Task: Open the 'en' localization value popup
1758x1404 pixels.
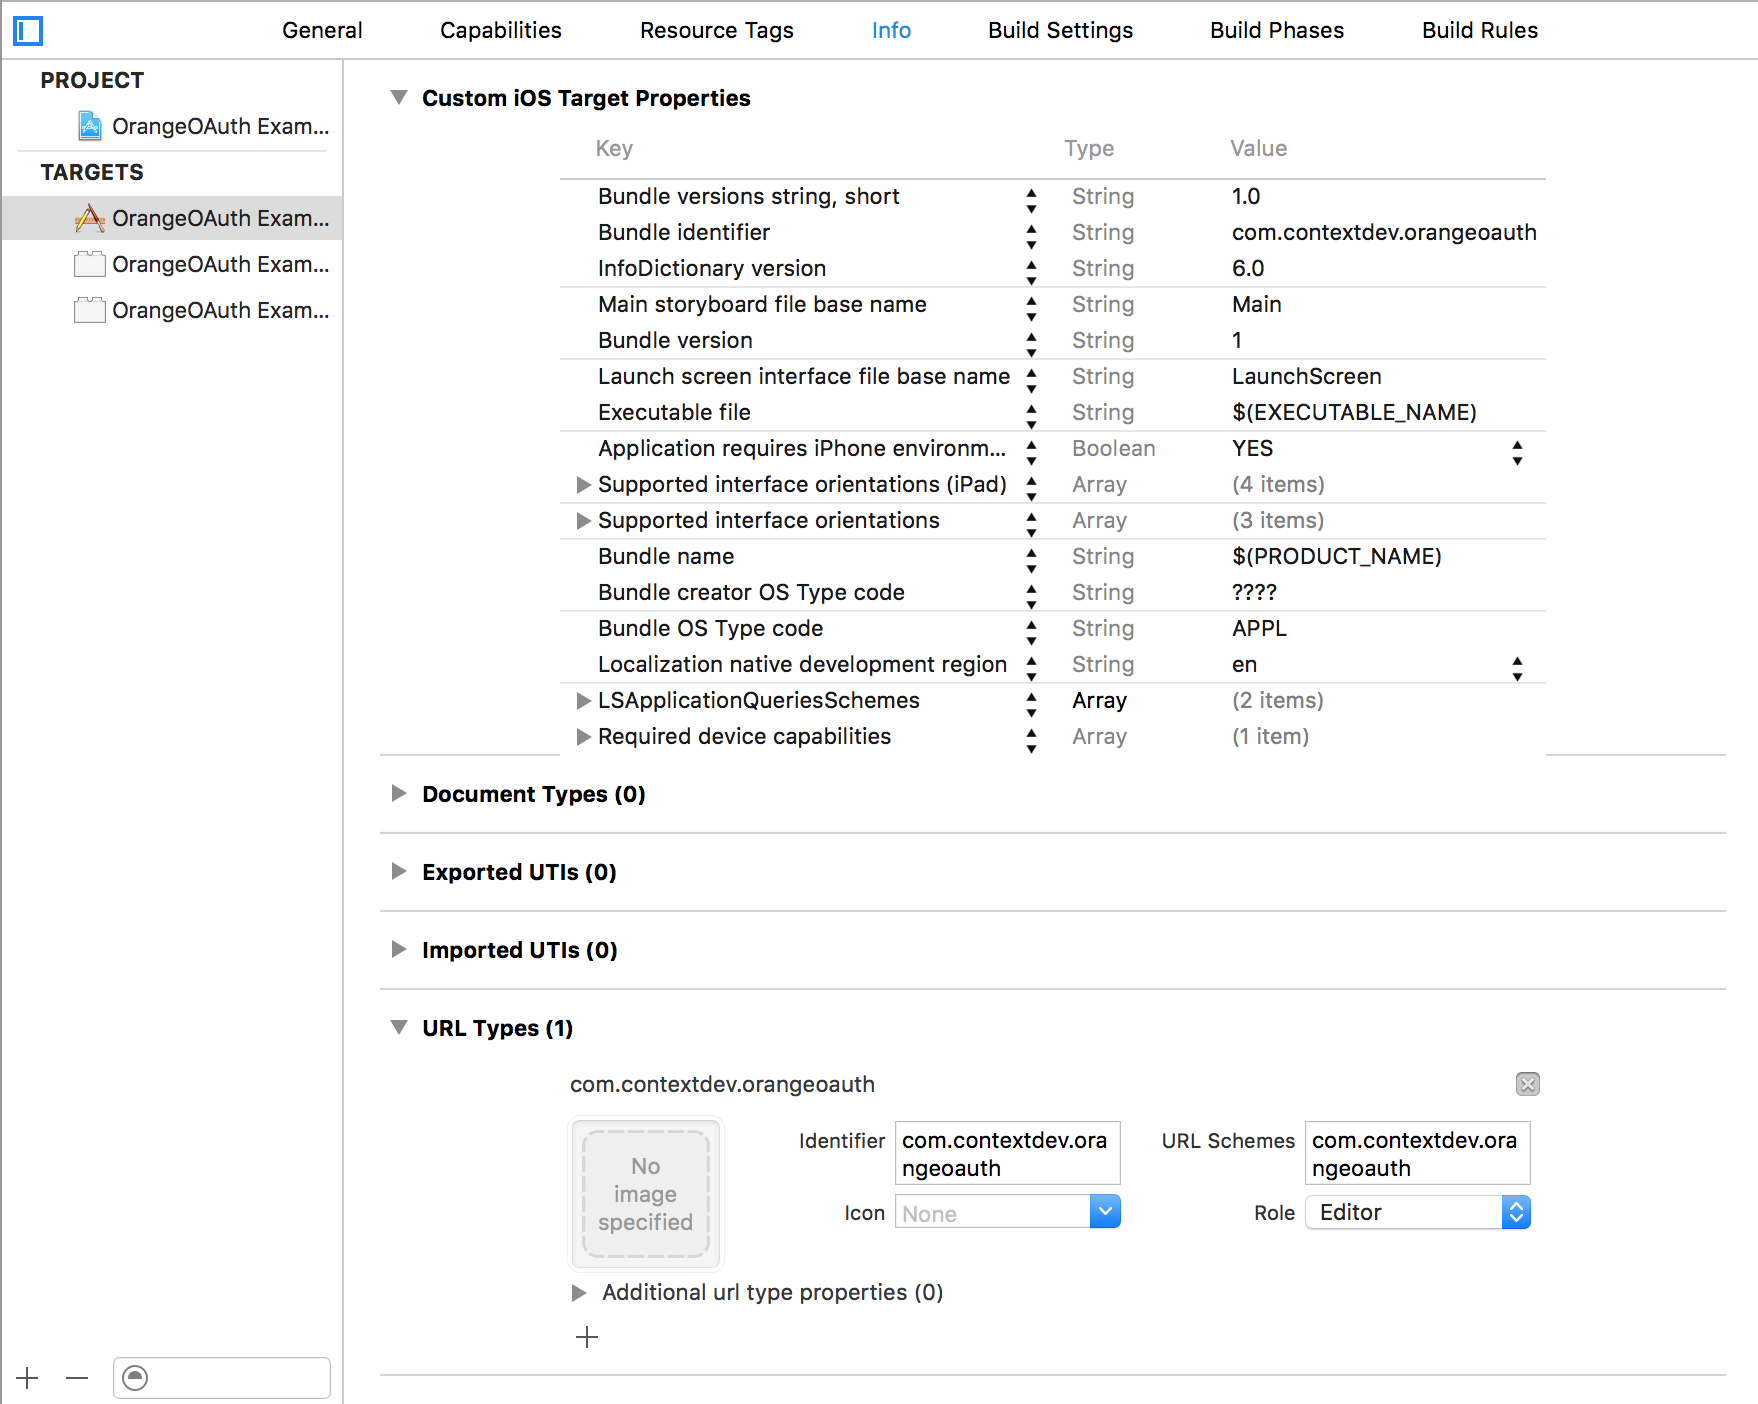Action: (x=1517, y=669)
